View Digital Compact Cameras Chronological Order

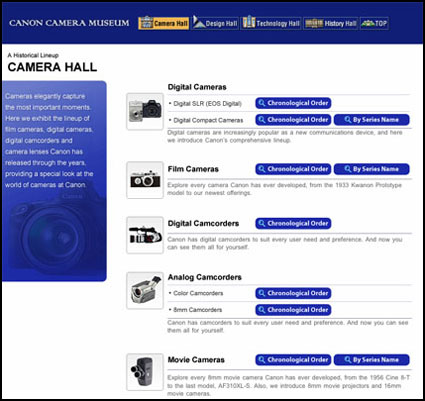(x=293, y=120)
